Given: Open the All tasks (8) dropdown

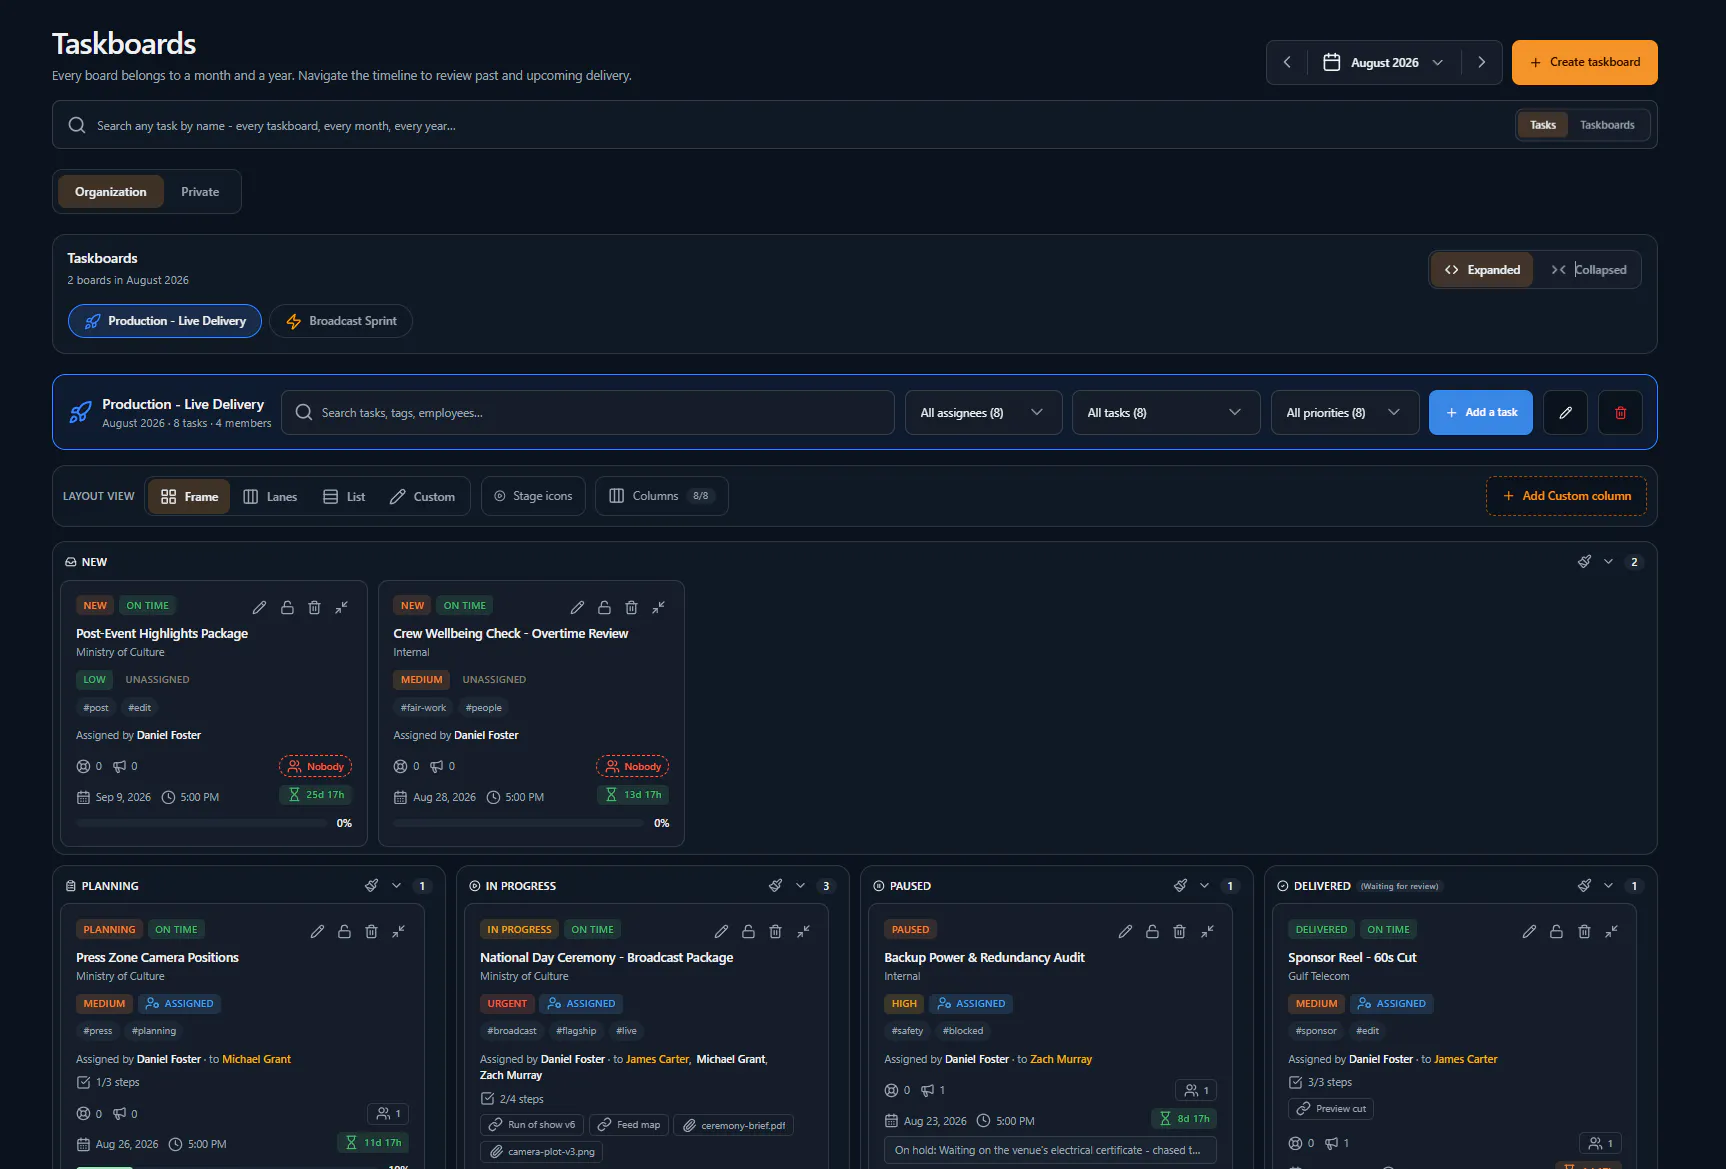Looking at the screenshot, I should click(x=1165, y=413).
